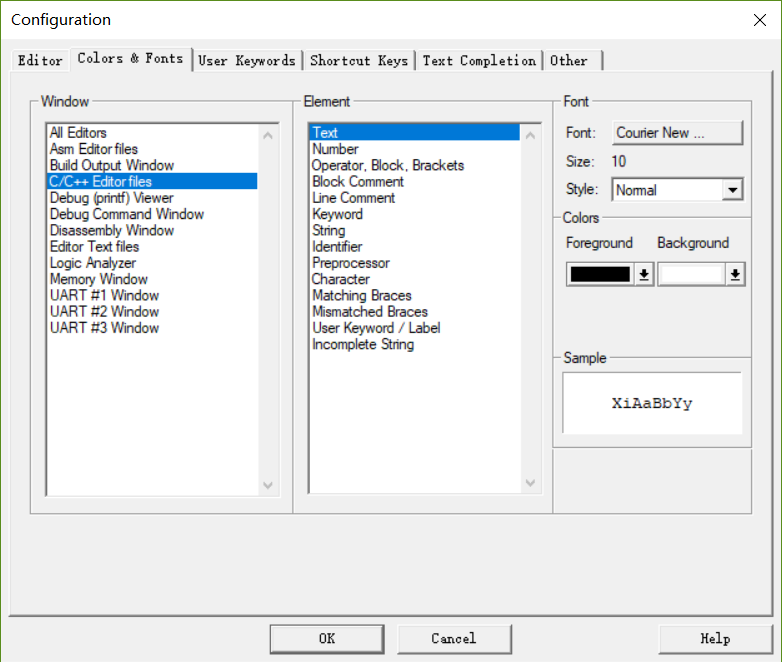Click the font Size value 10
The height and width of the screenshot is (662, 782).
coord(618,162)
